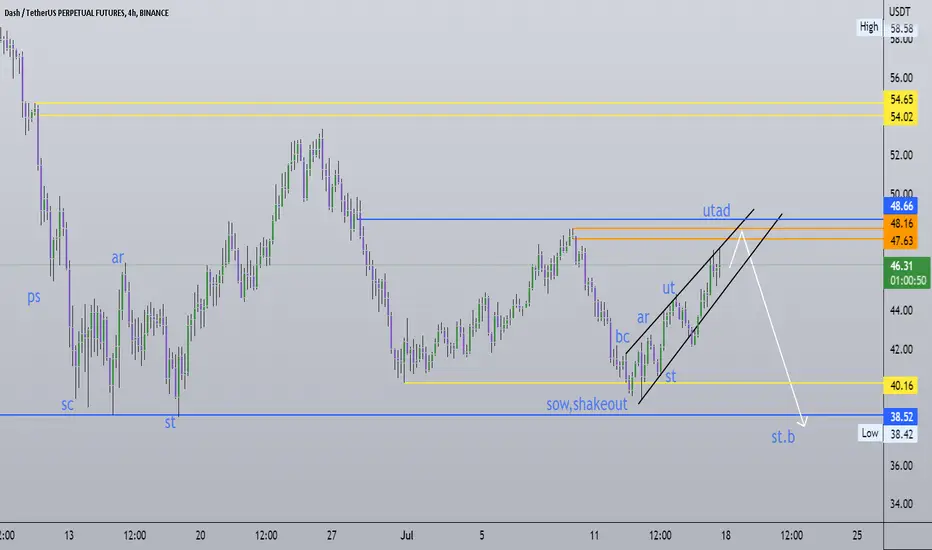Viewport: 932px width, 550px height.
Task: Click the '18' date on time axis
Action: point(725,536)
